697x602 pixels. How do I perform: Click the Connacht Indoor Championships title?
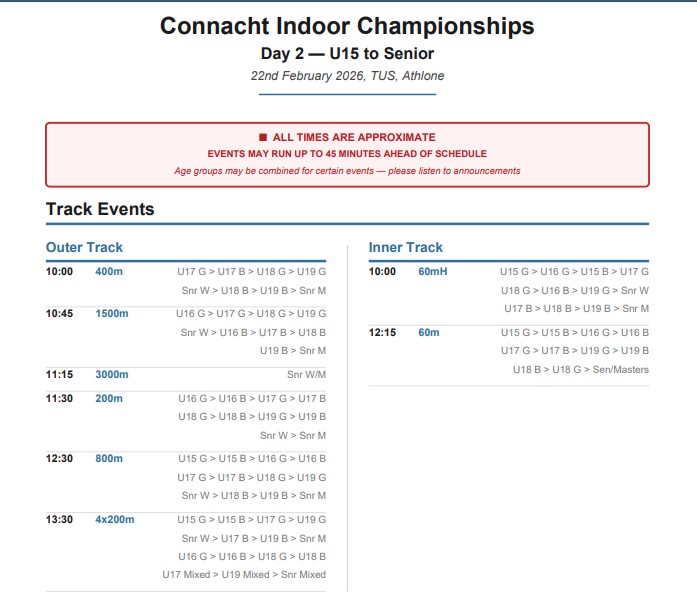347,26
